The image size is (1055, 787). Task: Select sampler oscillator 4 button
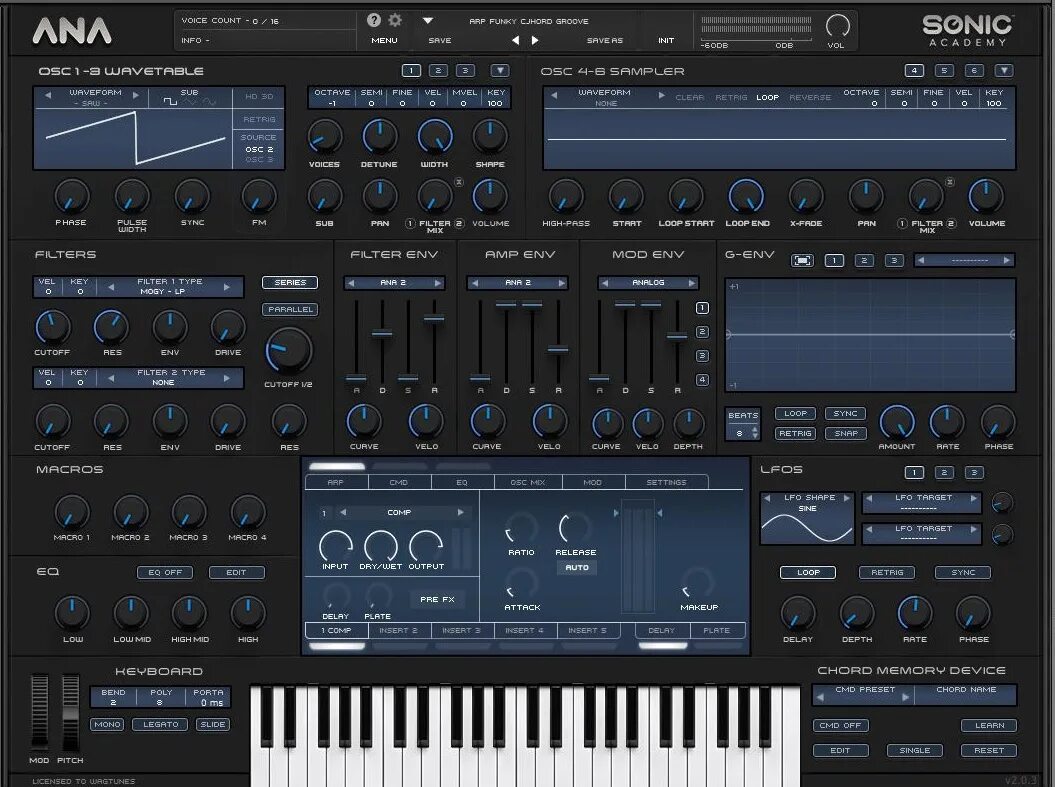(x=914, y=70)
